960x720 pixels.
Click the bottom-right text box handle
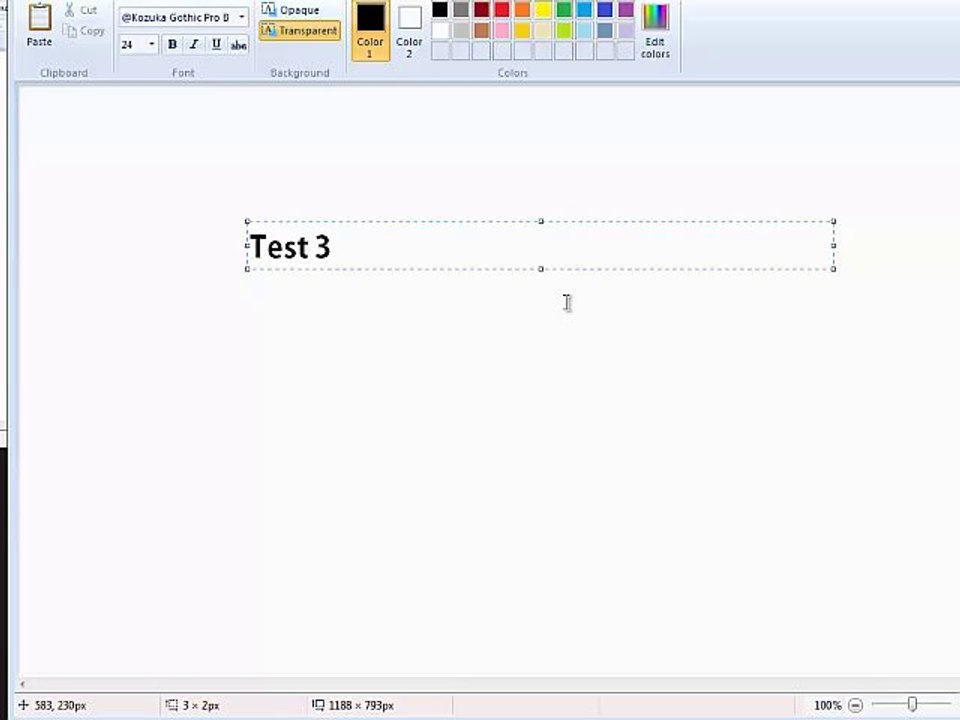pyautogui.click(x=833, y=269)
